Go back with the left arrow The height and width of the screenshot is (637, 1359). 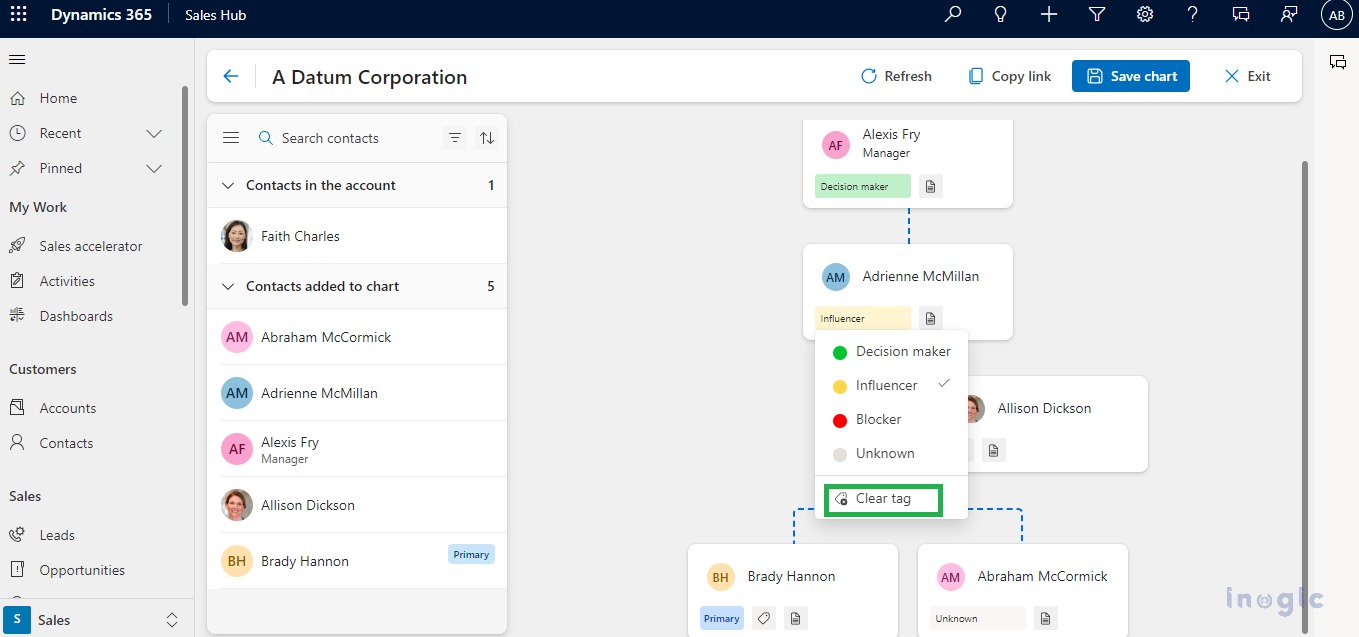pyautogui.click(x=231, y=76)
